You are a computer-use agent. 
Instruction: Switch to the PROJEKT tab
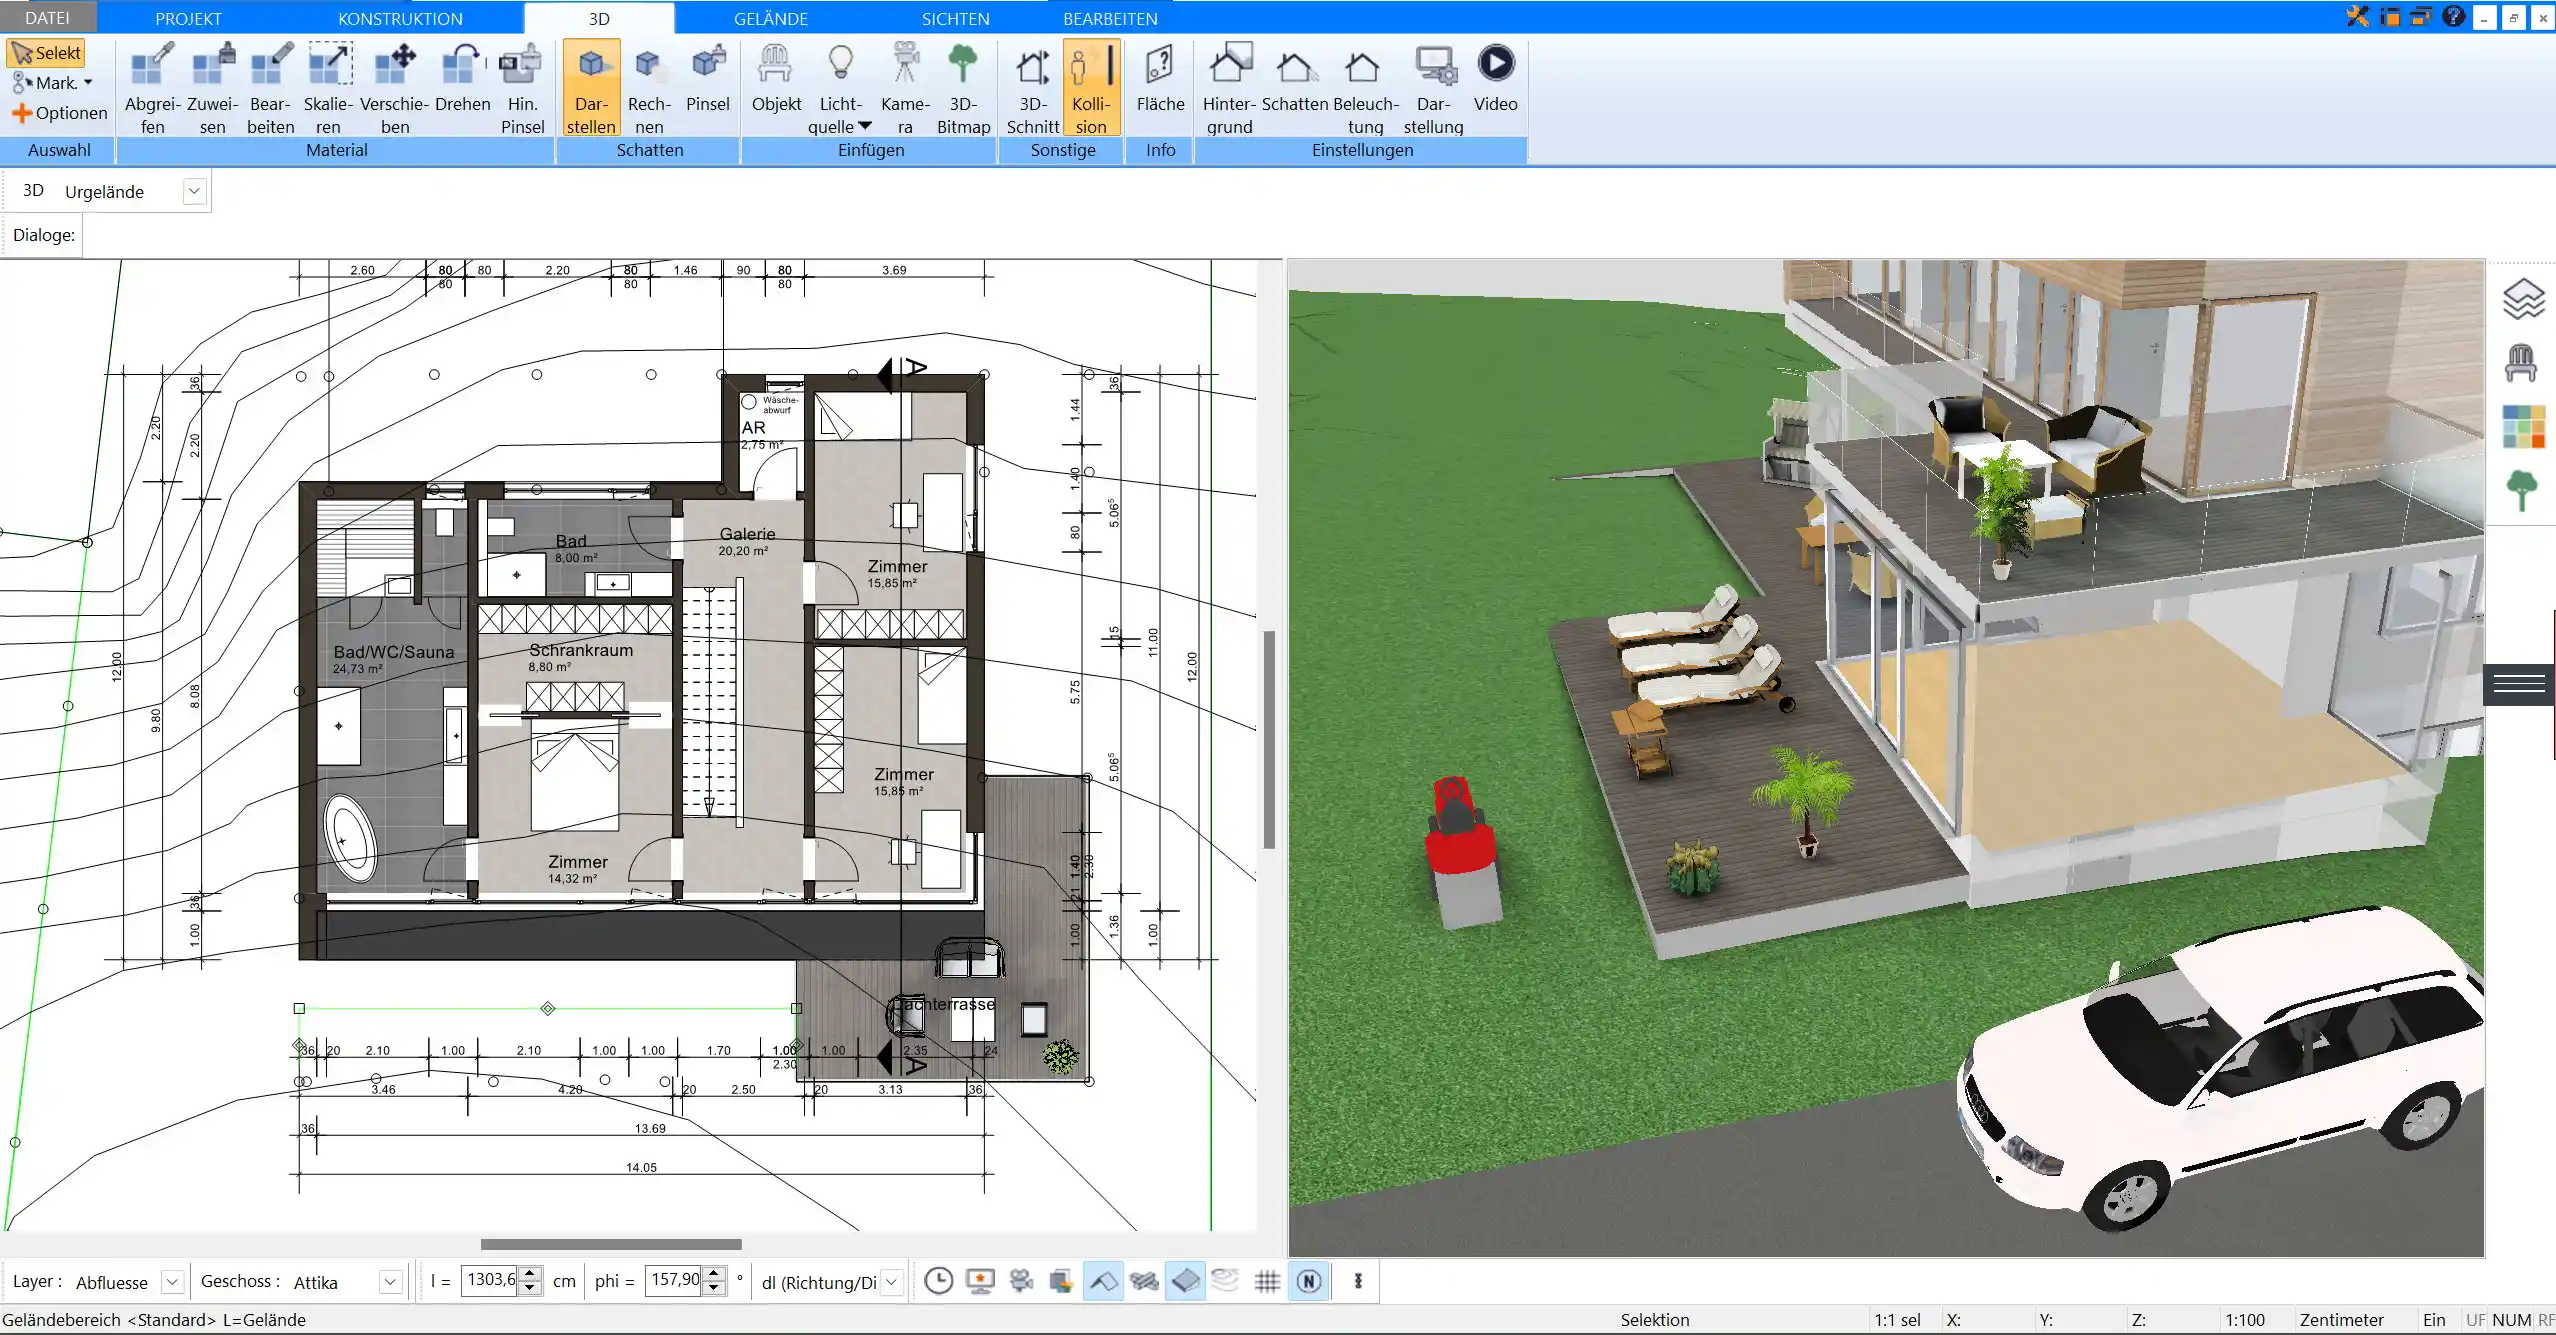click(x=188, y=18)
